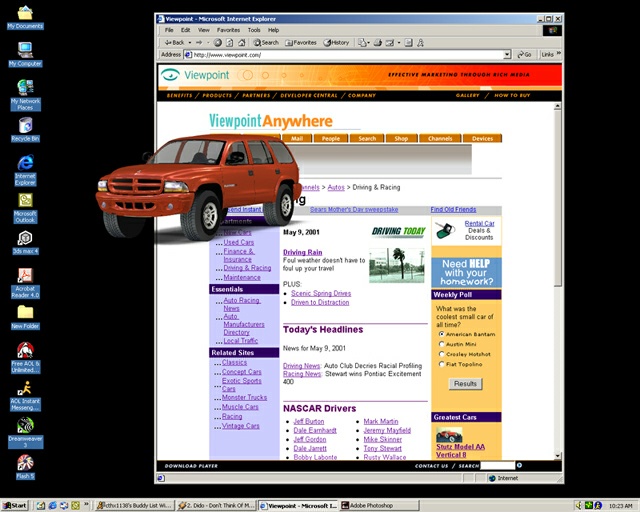640x512 pixels.
Task: Open the Forward button history dropdown
Action: pyautogui.click(x=208, y=42)
